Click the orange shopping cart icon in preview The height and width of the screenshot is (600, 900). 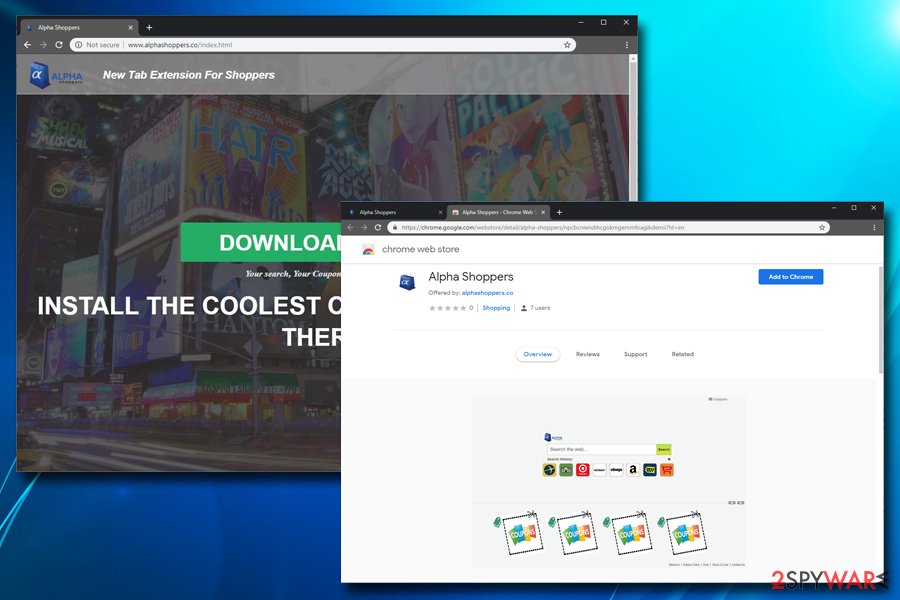tap(666, 470)
